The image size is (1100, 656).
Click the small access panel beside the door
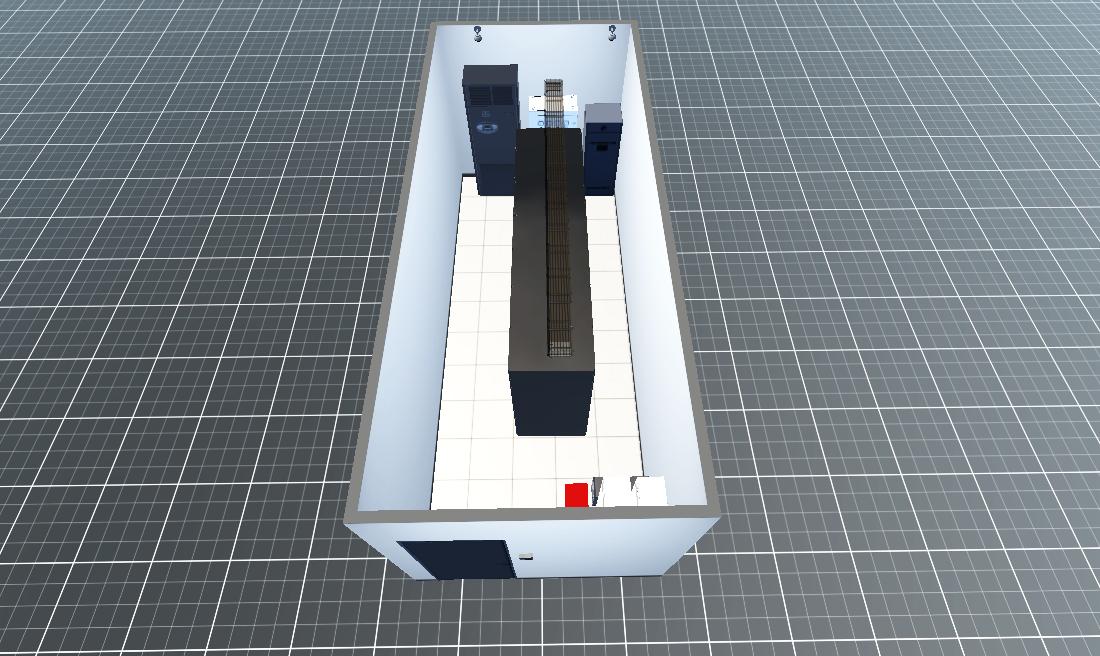tap(524, 555)
